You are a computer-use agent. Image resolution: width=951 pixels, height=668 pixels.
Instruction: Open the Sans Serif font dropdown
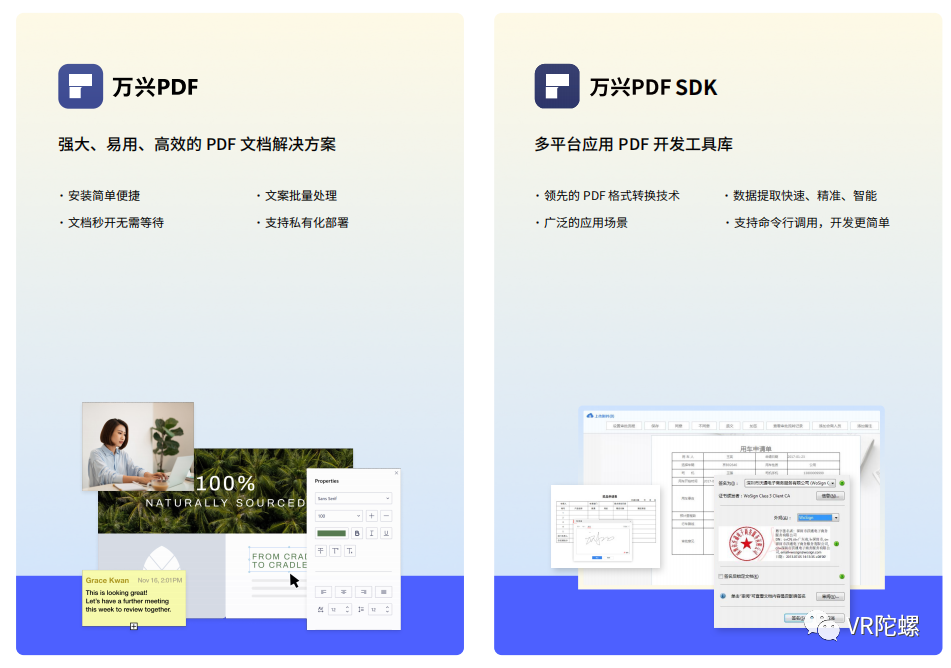(x=353, y=498)
